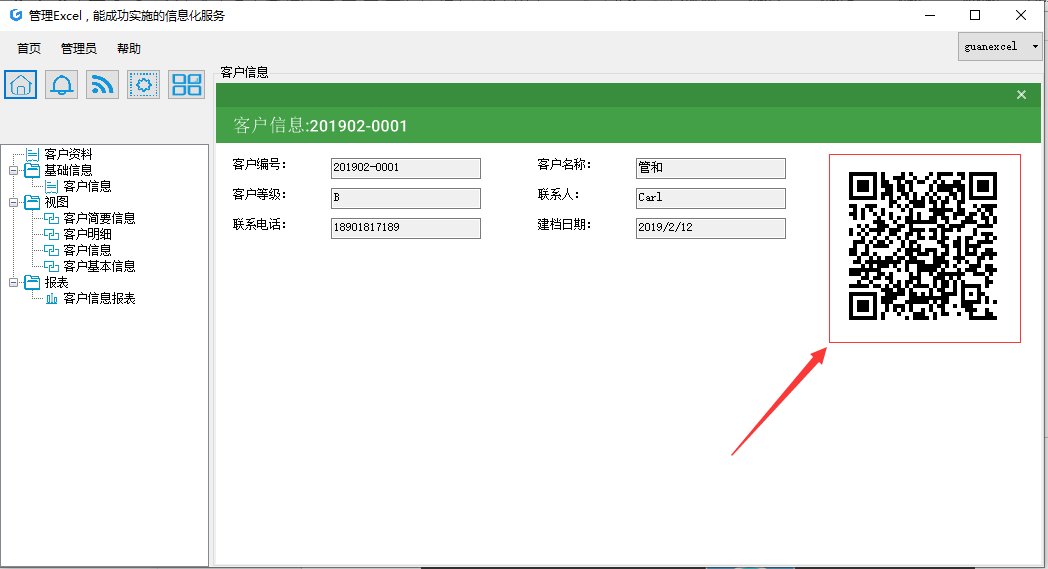
Task: Select the 报表 folder label
Action: (56, 283)
